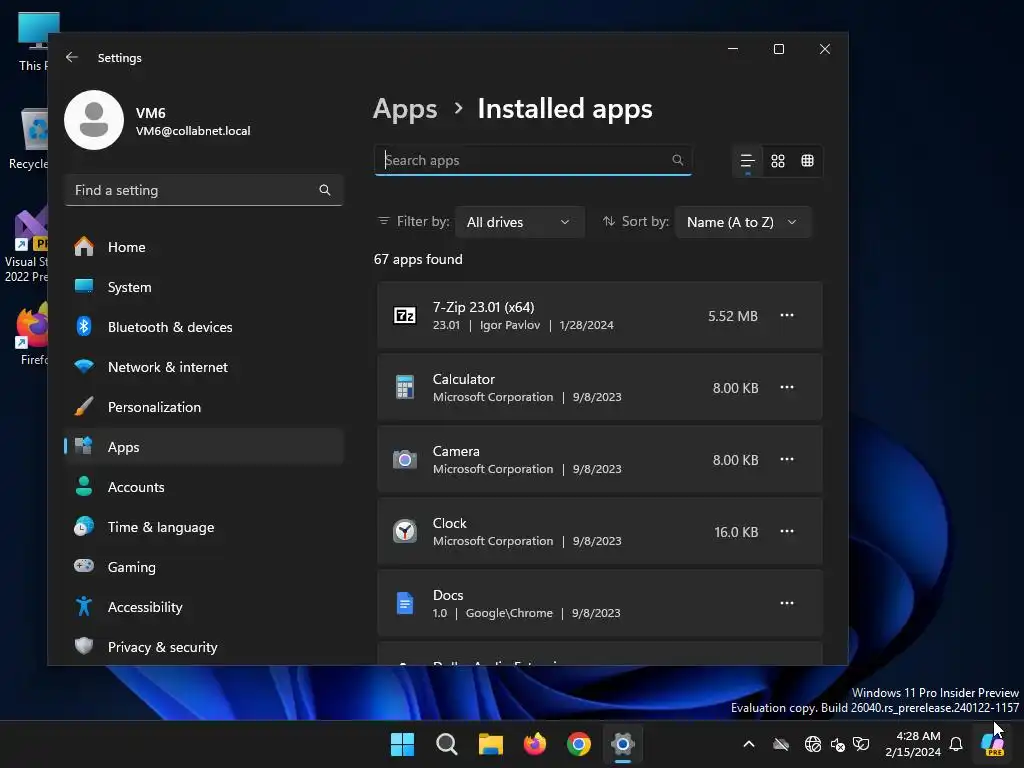
Task: Open Bluetooth & devices settings
Action: coord(204,327)
